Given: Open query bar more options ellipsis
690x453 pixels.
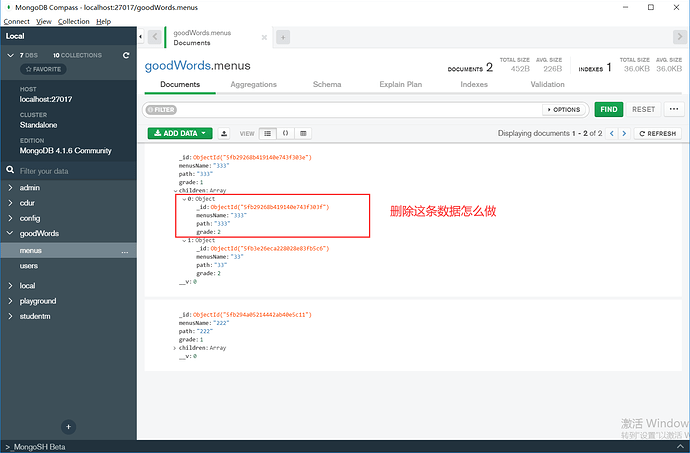Looking at the screenshot, I should point(673,109).
